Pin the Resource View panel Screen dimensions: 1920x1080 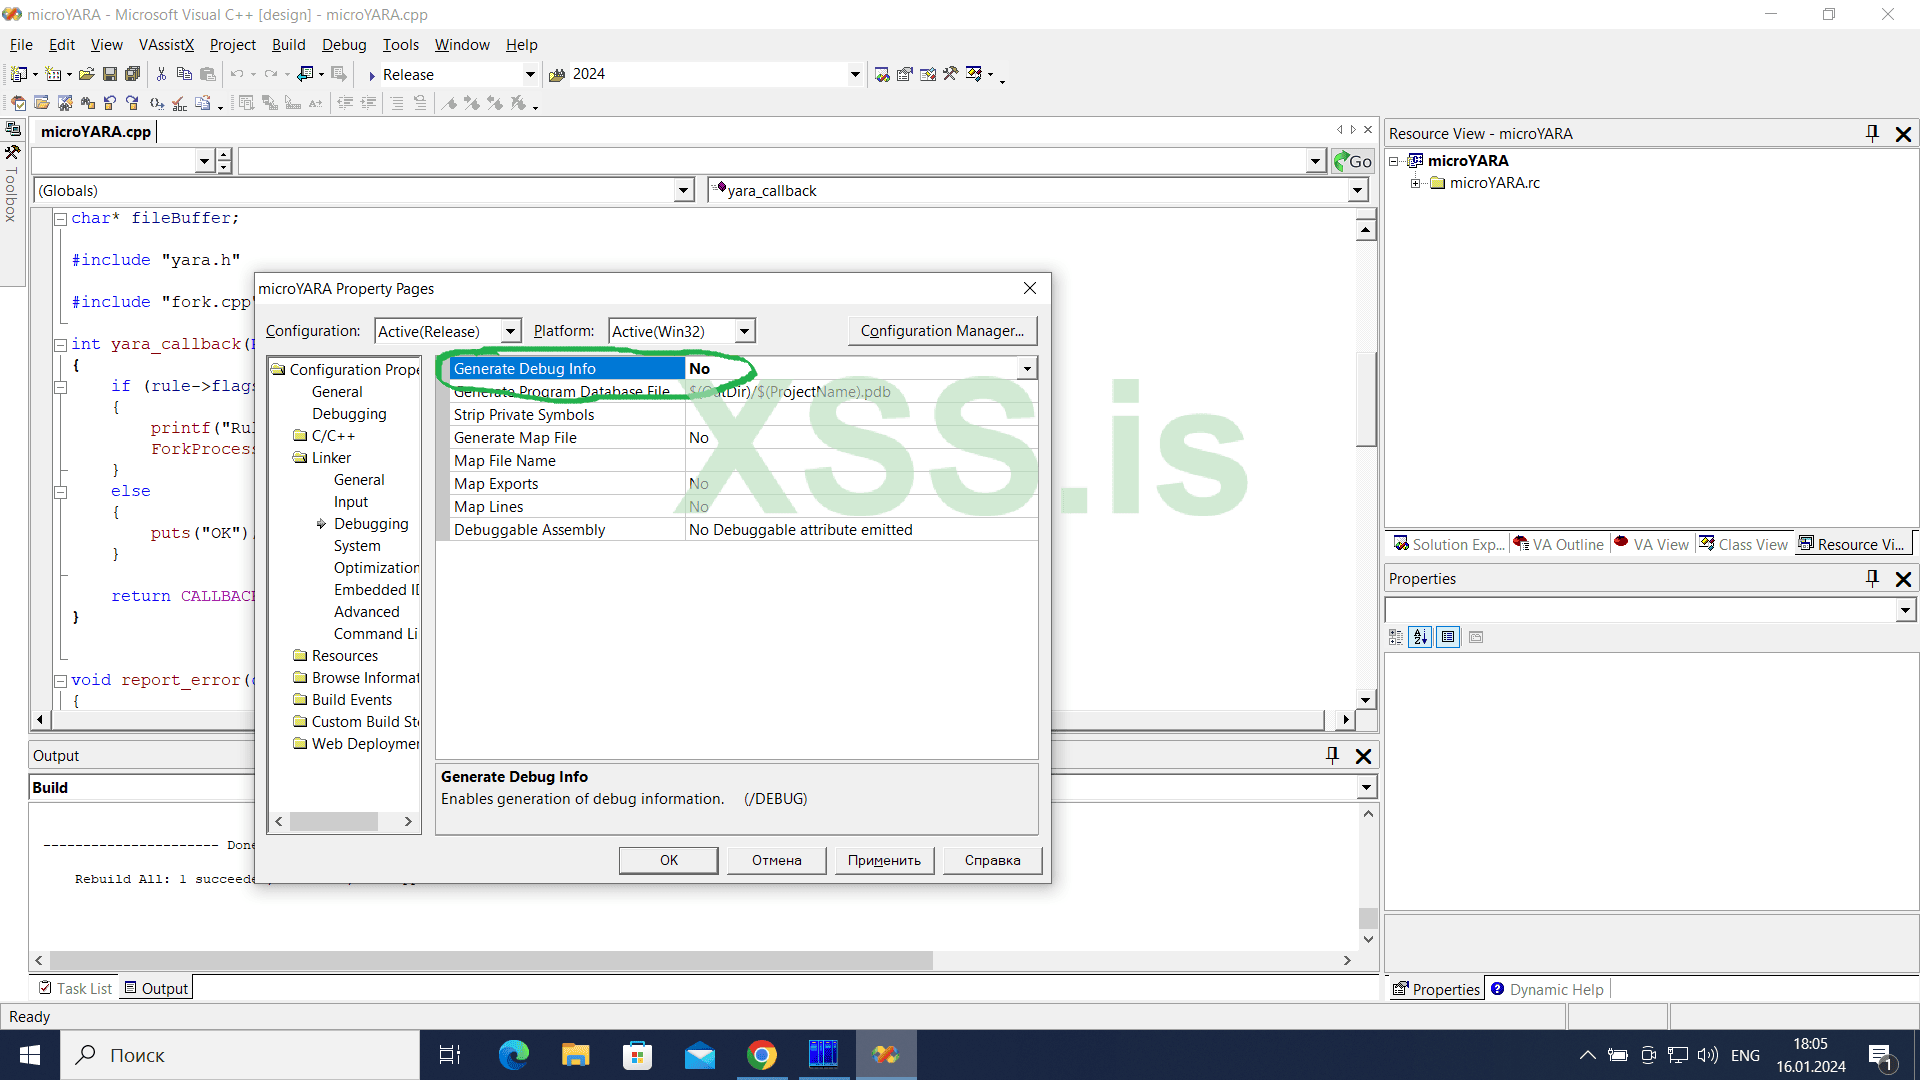point(1872,133)
